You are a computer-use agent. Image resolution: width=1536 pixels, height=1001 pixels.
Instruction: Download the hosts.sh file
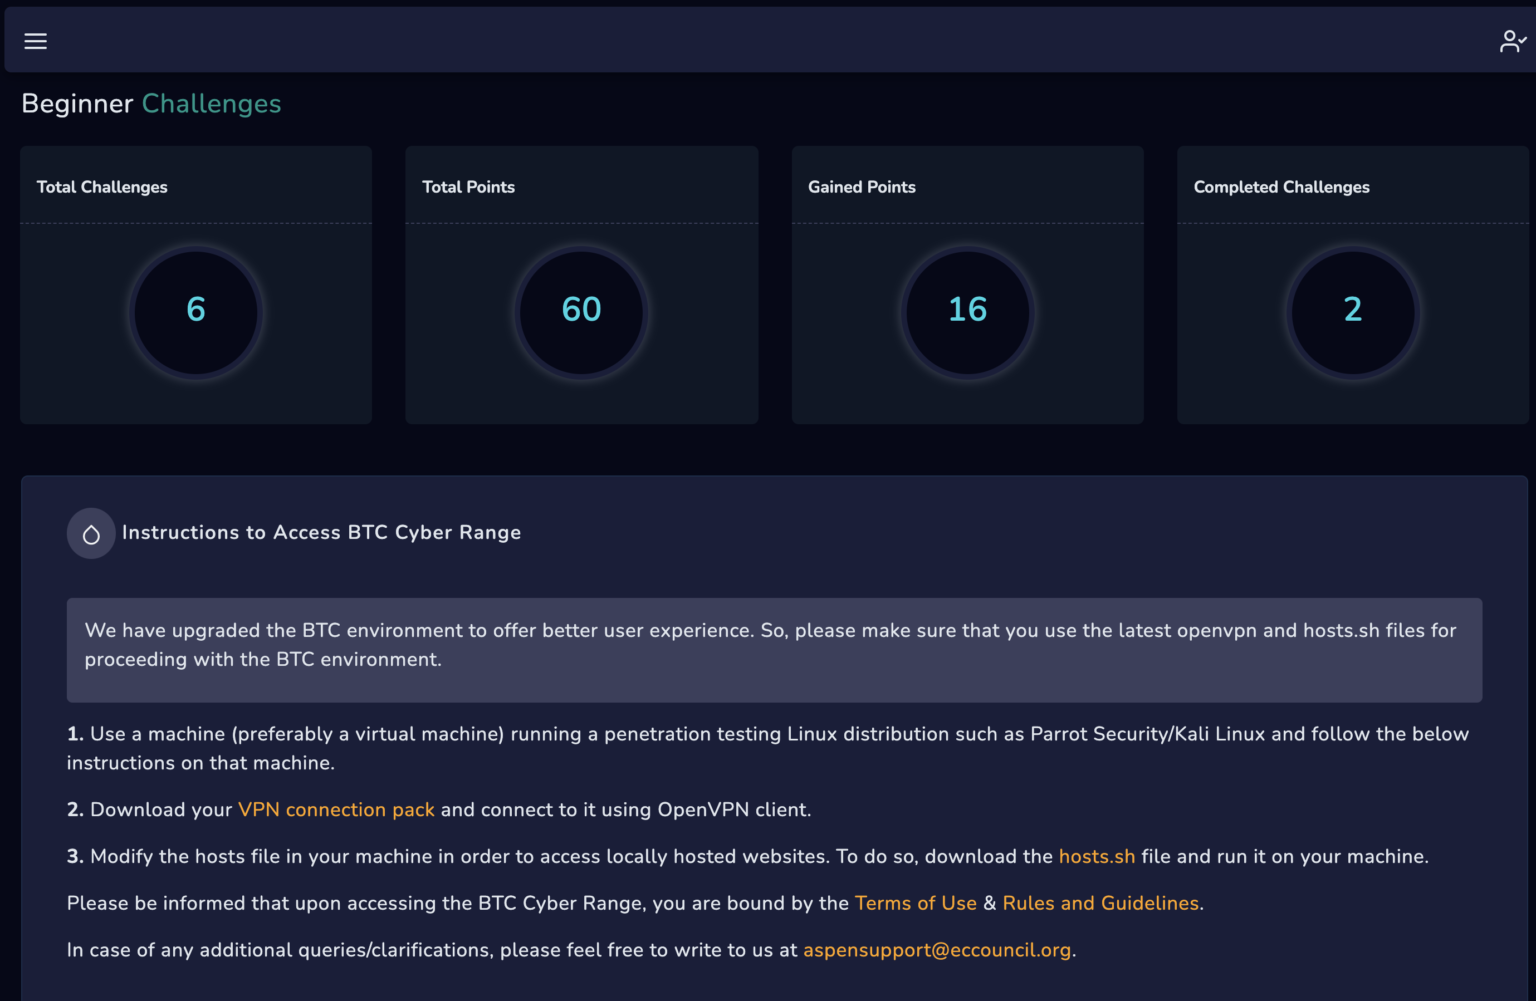[1096, 857]
